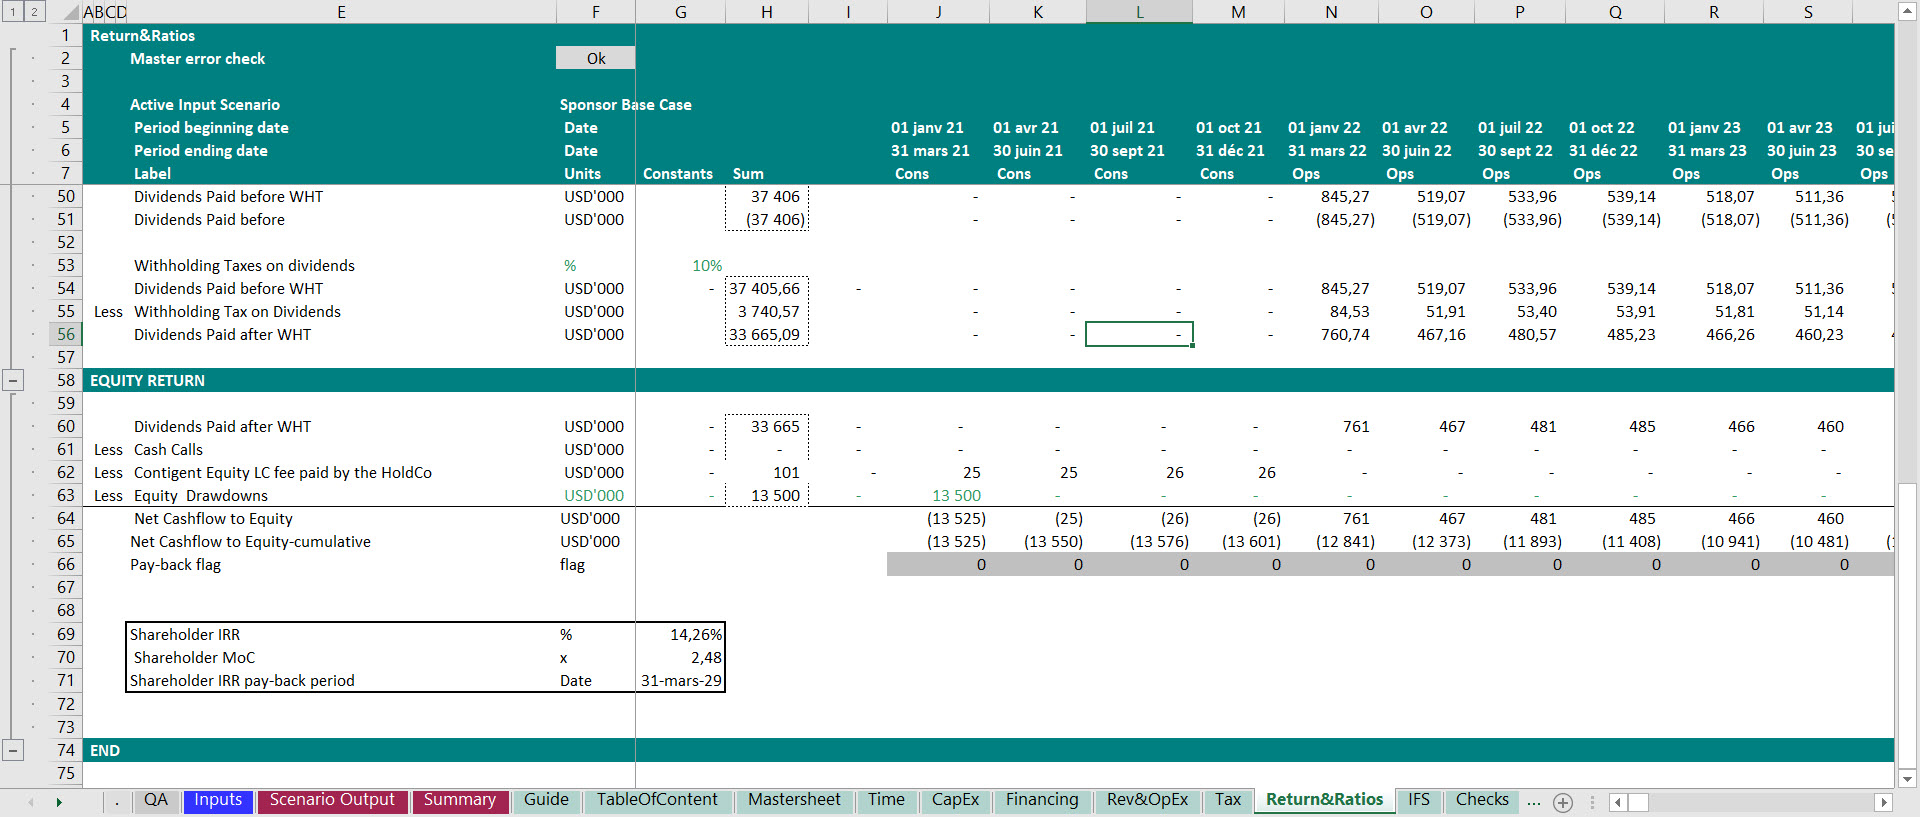This screenshot has height=817, width=1920.
Task: Open the Tax sheet tab
Action: click(1228, 800)
